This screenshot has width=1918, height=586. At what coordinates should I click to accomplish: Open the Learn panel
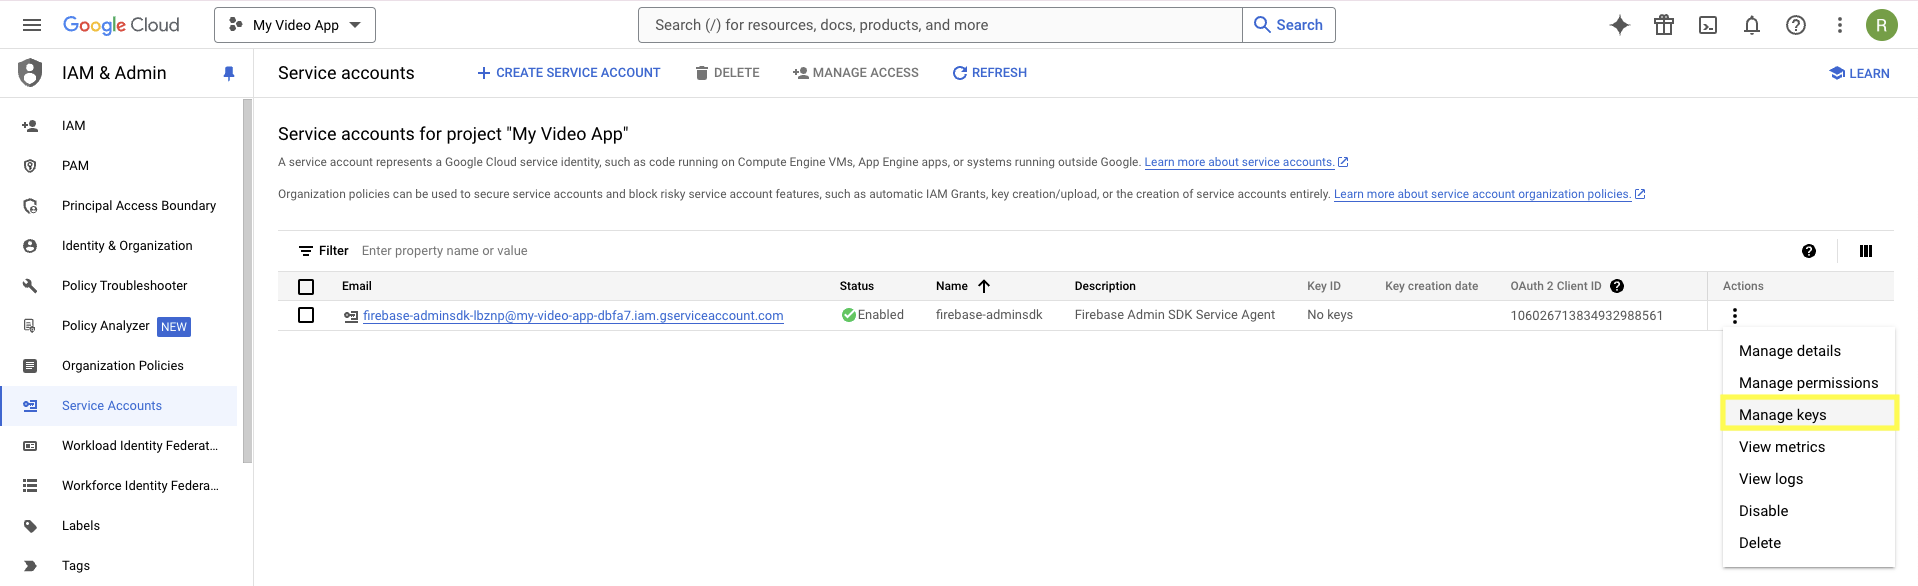tap(1859, 73)
